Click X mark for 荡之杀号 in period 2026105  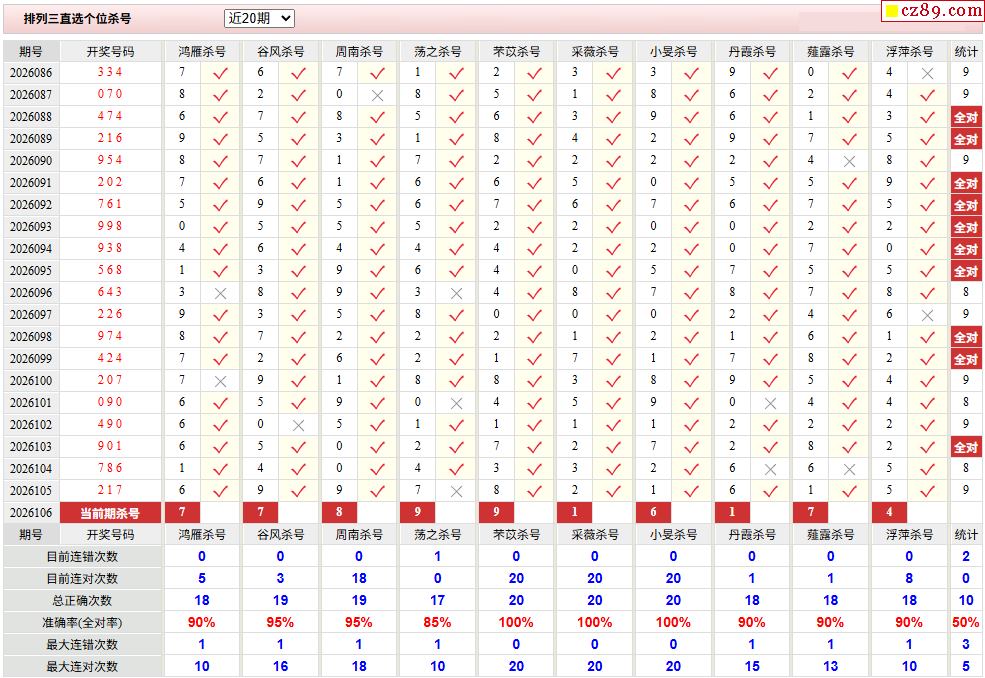click(x=456, y=491)
